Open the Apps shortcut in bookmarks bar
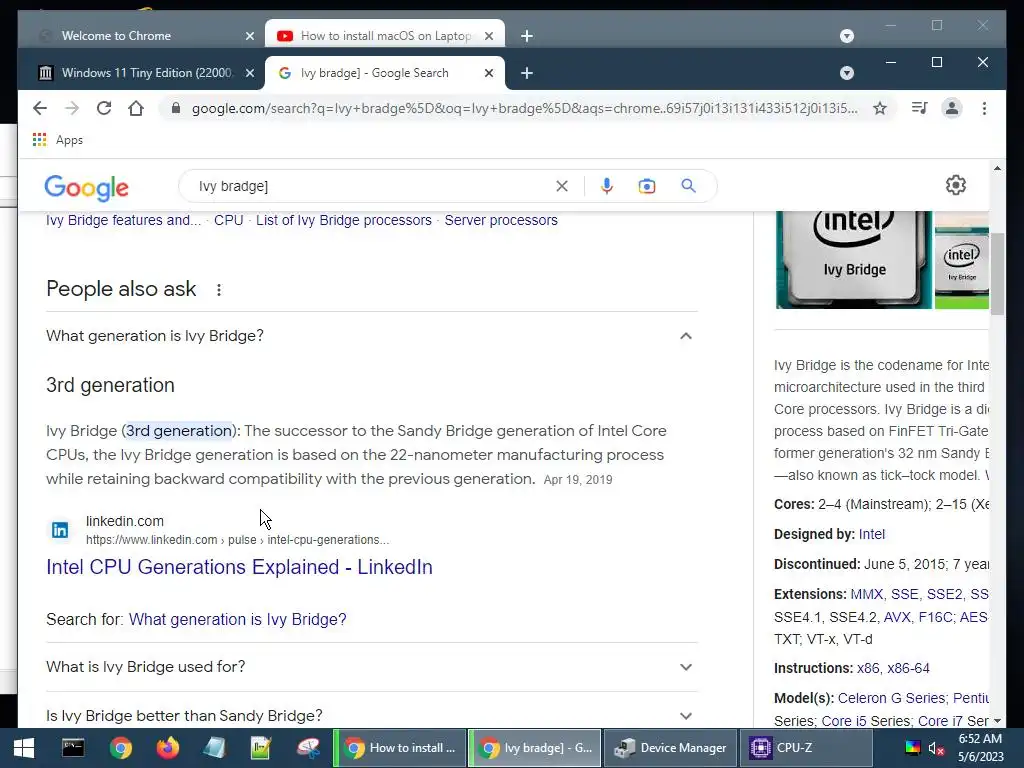Viewport: 1024px width, 768px height. tap(57, 140)
